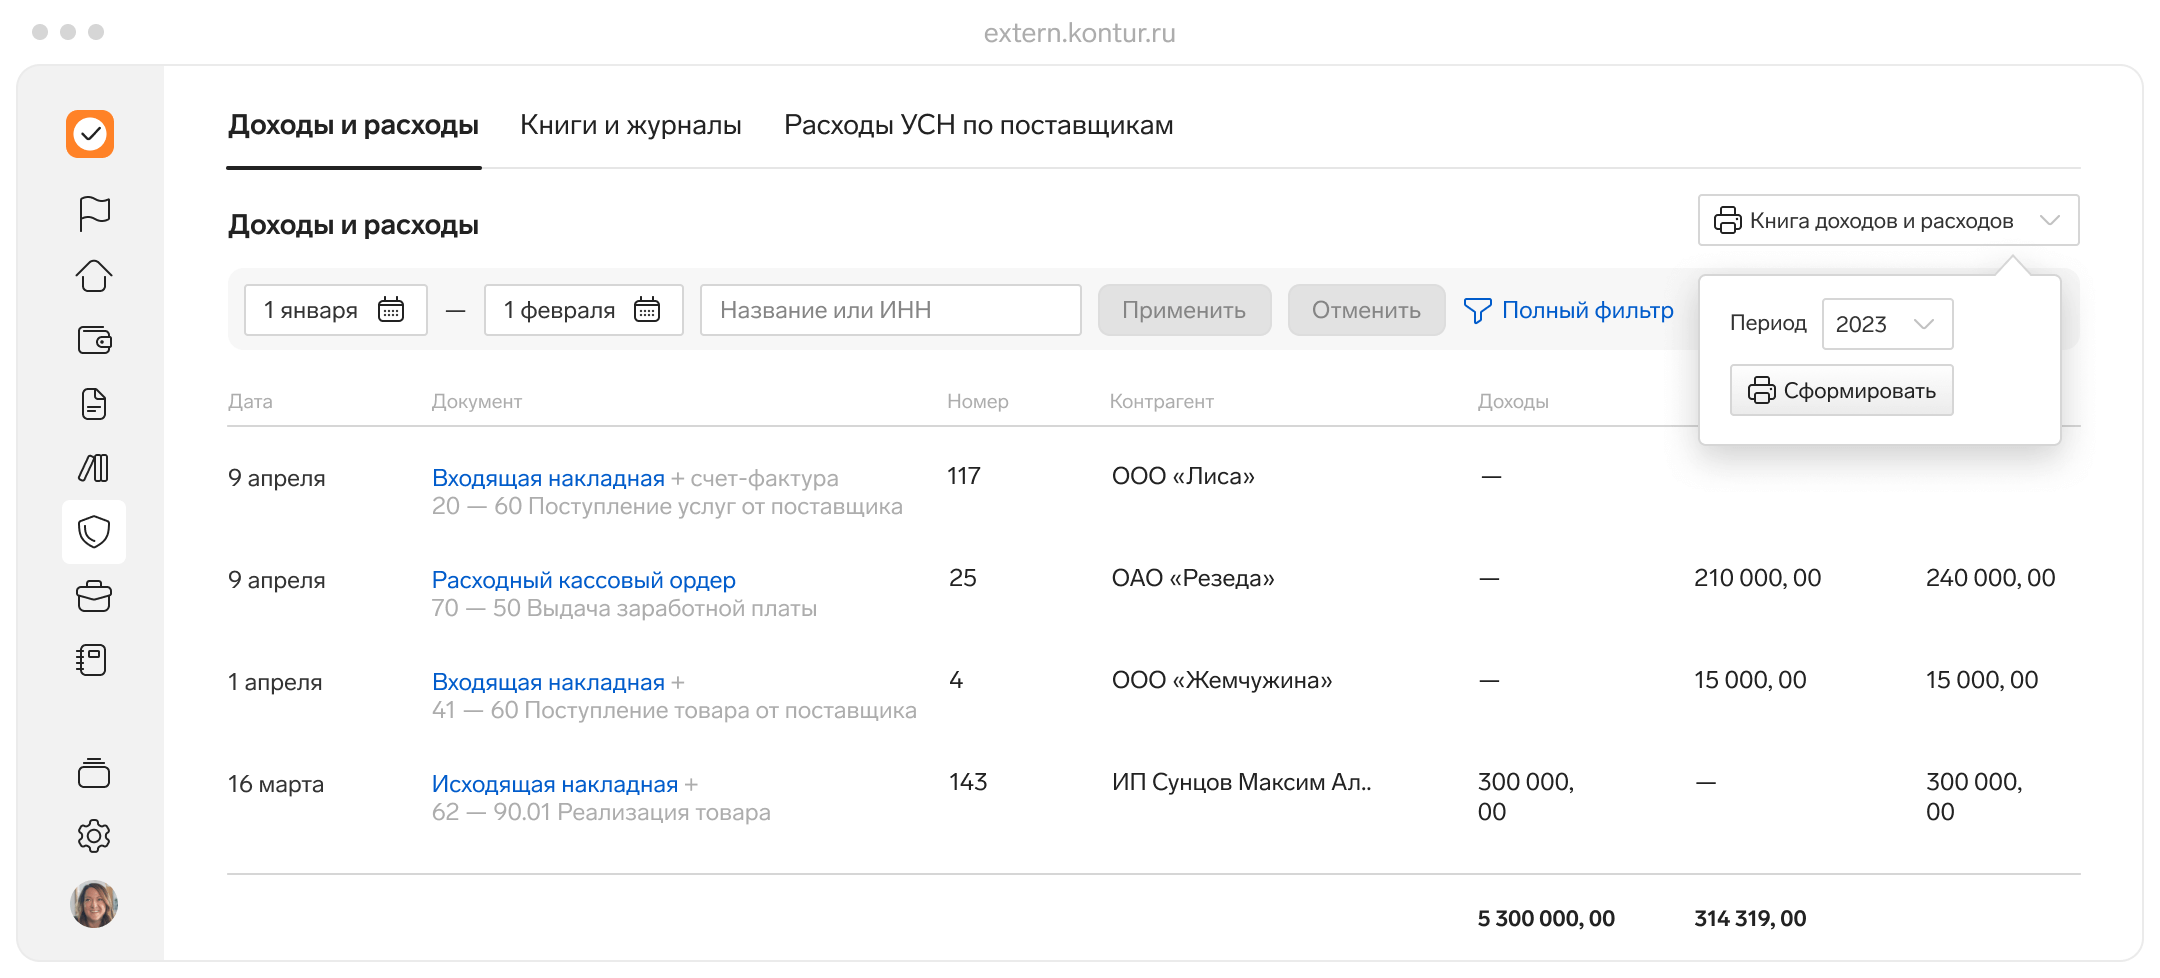Open calendar for the 1 февраля date
Viewport: 2160px width, 978px height.
647,310
